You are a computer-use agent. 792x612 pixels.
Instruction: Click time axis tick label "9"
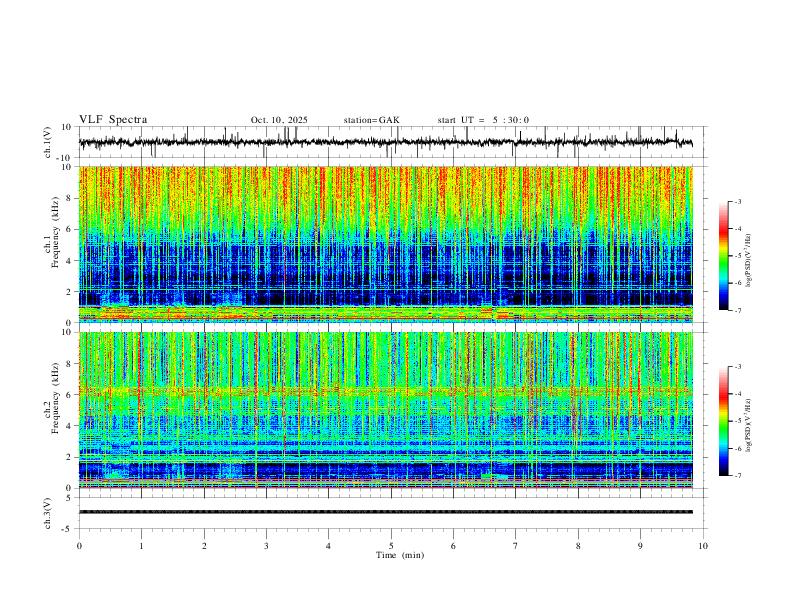coord(640,546)
